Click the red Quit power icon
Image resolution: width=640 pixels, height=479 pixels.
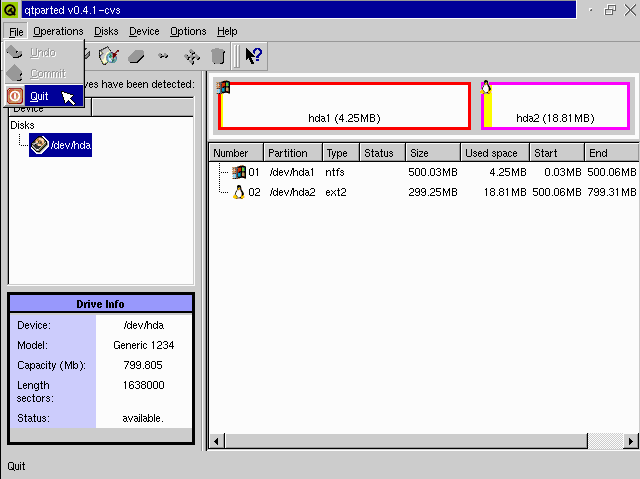point(15,96)
